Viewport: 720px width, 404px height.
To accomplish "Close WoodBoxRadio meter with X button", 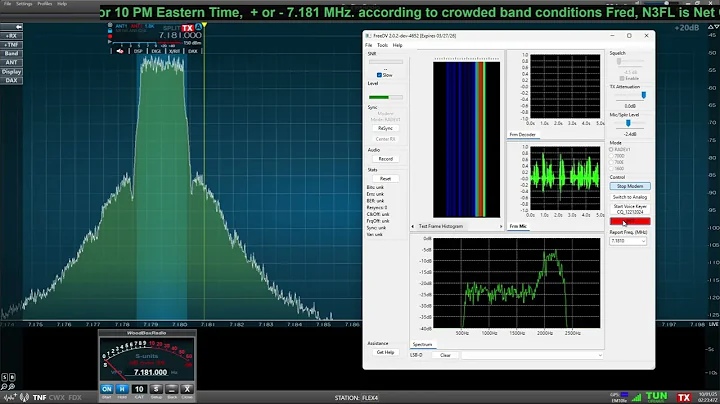I will click(187, 389).
